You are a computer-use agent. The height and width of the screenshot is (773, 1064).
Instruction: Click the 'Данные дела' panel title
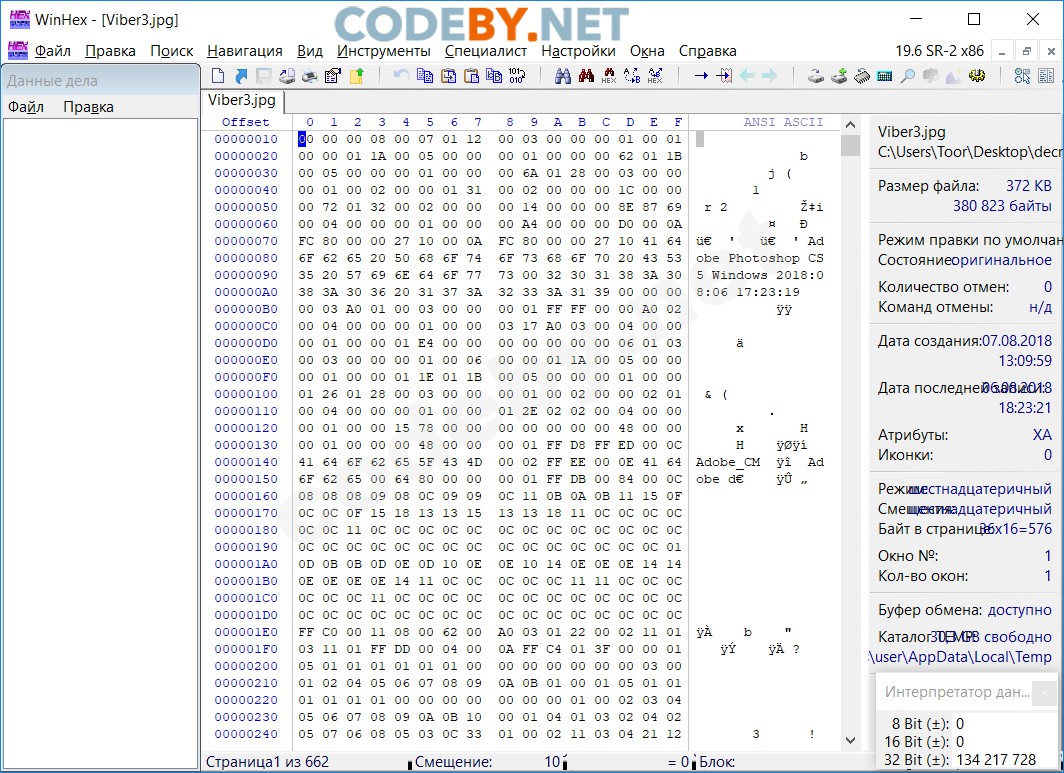click(x=52, y=81)
